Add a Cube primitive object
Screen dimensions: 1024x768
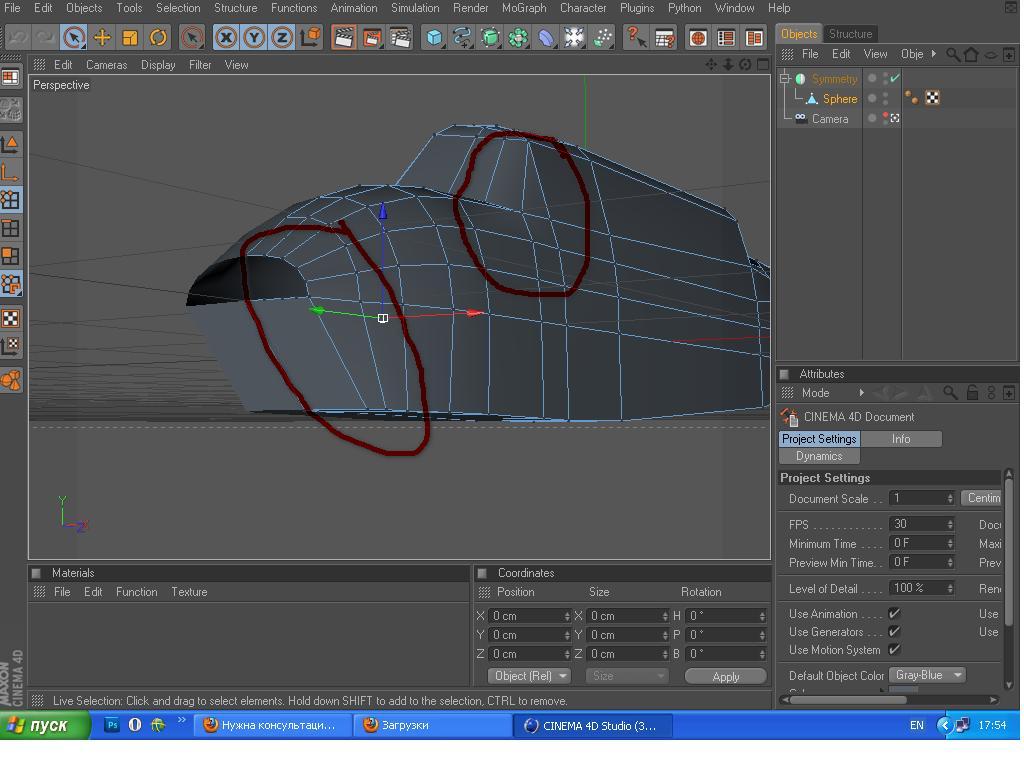pos(434,38)
